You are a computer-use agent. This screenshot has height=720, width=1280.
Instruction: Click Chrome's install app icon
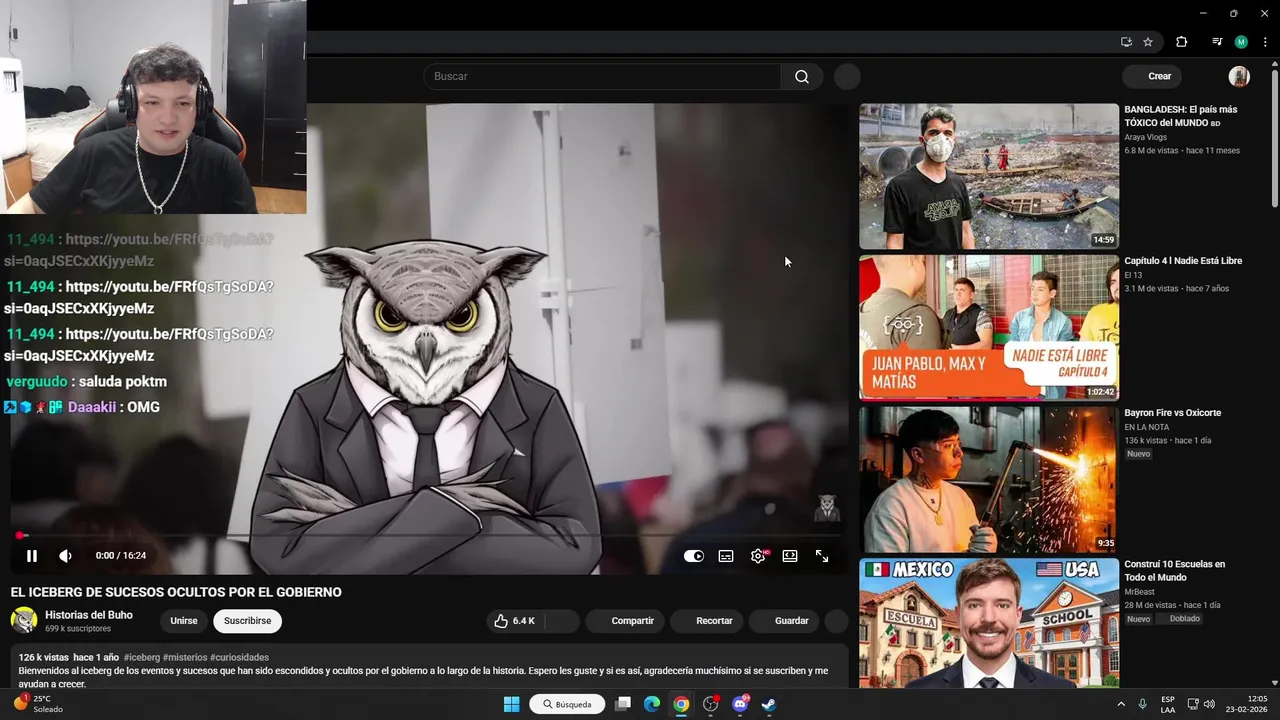pyautogui.click(x=1126, y=42)
